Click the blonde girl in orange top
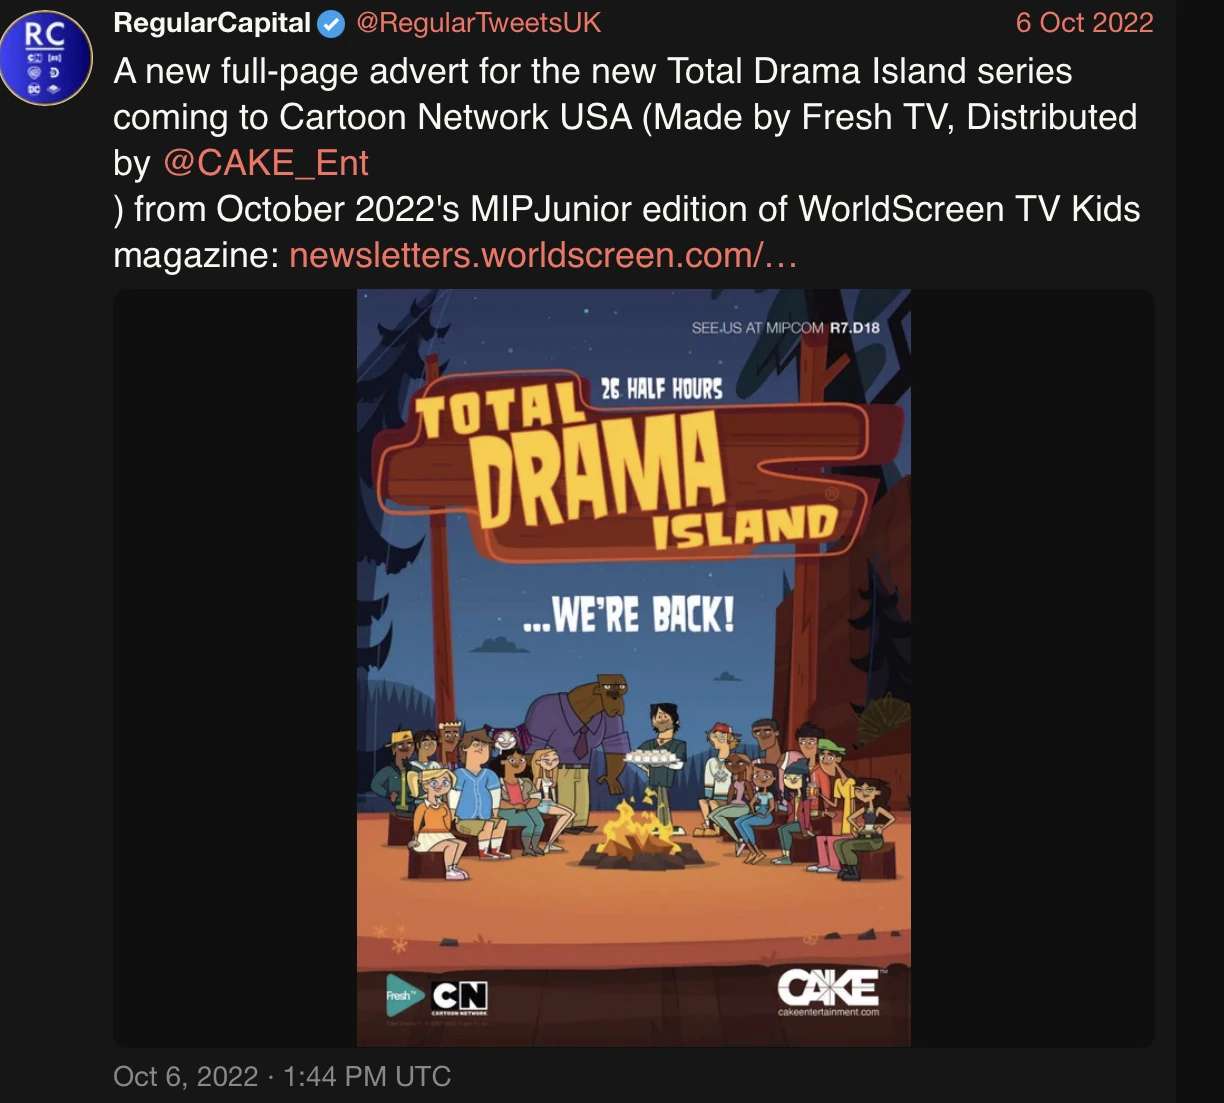The width and height of the screenshot is (1224, 1103). (x=437, y=820)
